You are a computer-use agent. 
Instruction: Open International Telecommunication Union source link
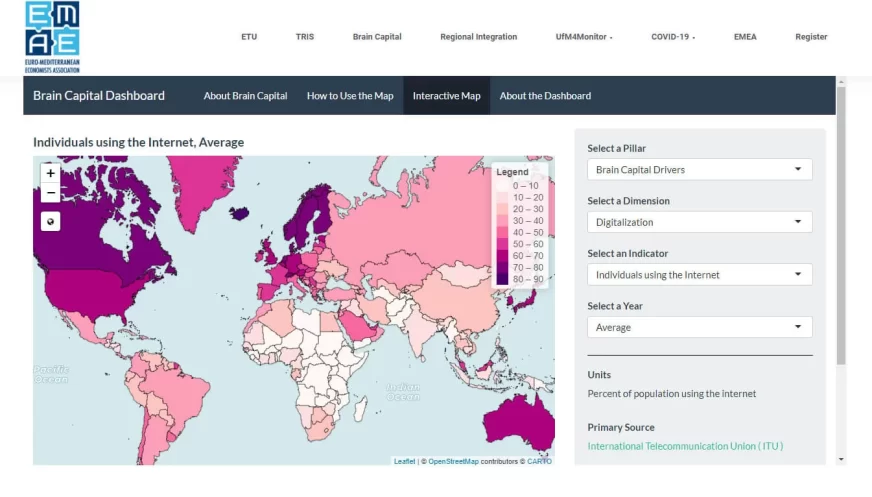(685, 446)
